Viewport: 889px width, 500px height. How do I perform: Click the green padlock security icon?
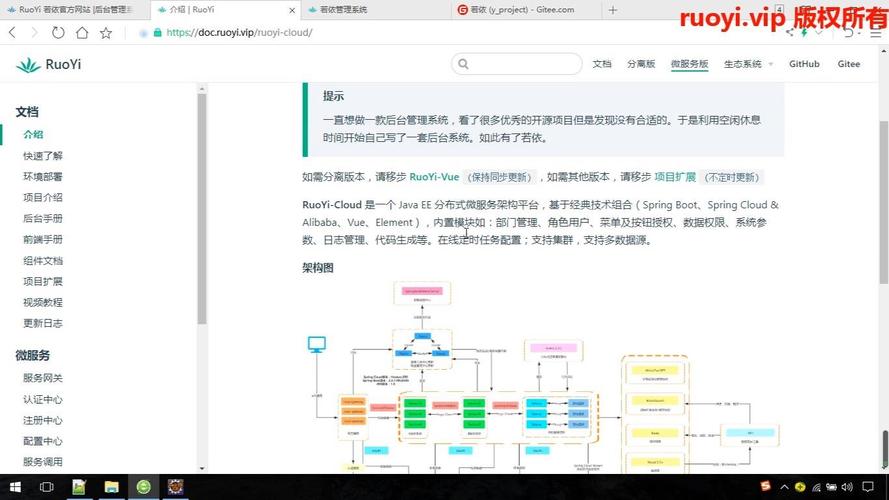[x=158, y=33]
